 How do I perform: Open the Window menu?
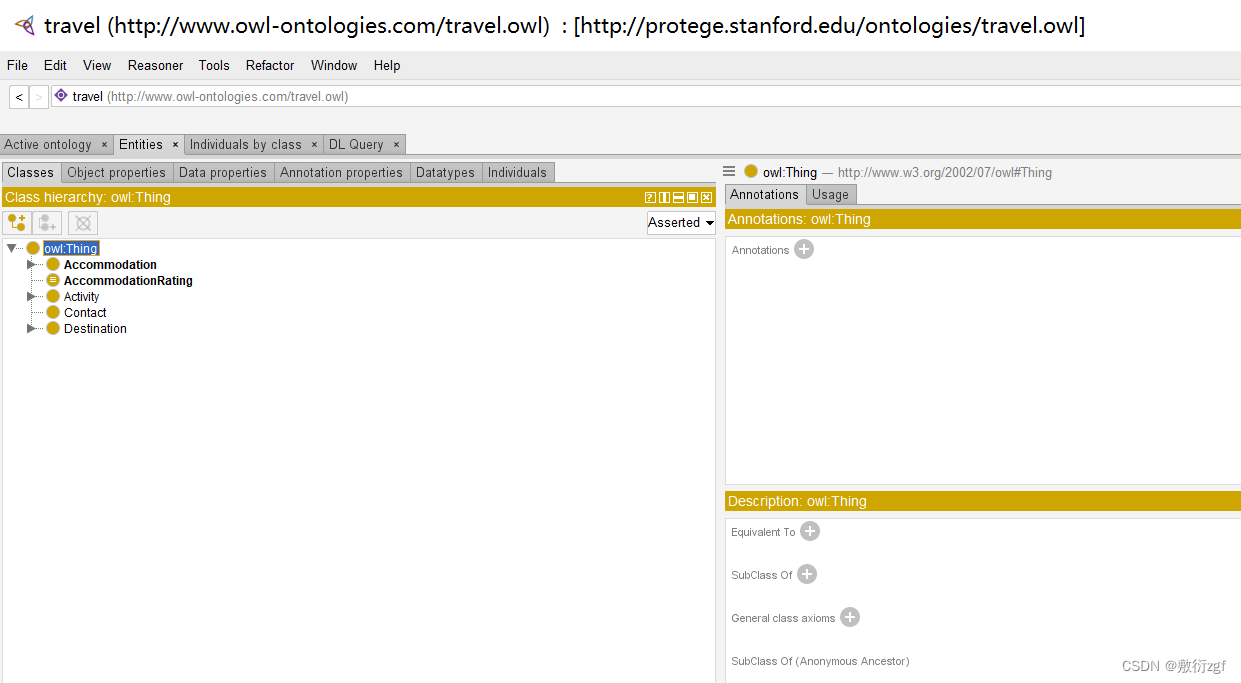coord(334,65)
